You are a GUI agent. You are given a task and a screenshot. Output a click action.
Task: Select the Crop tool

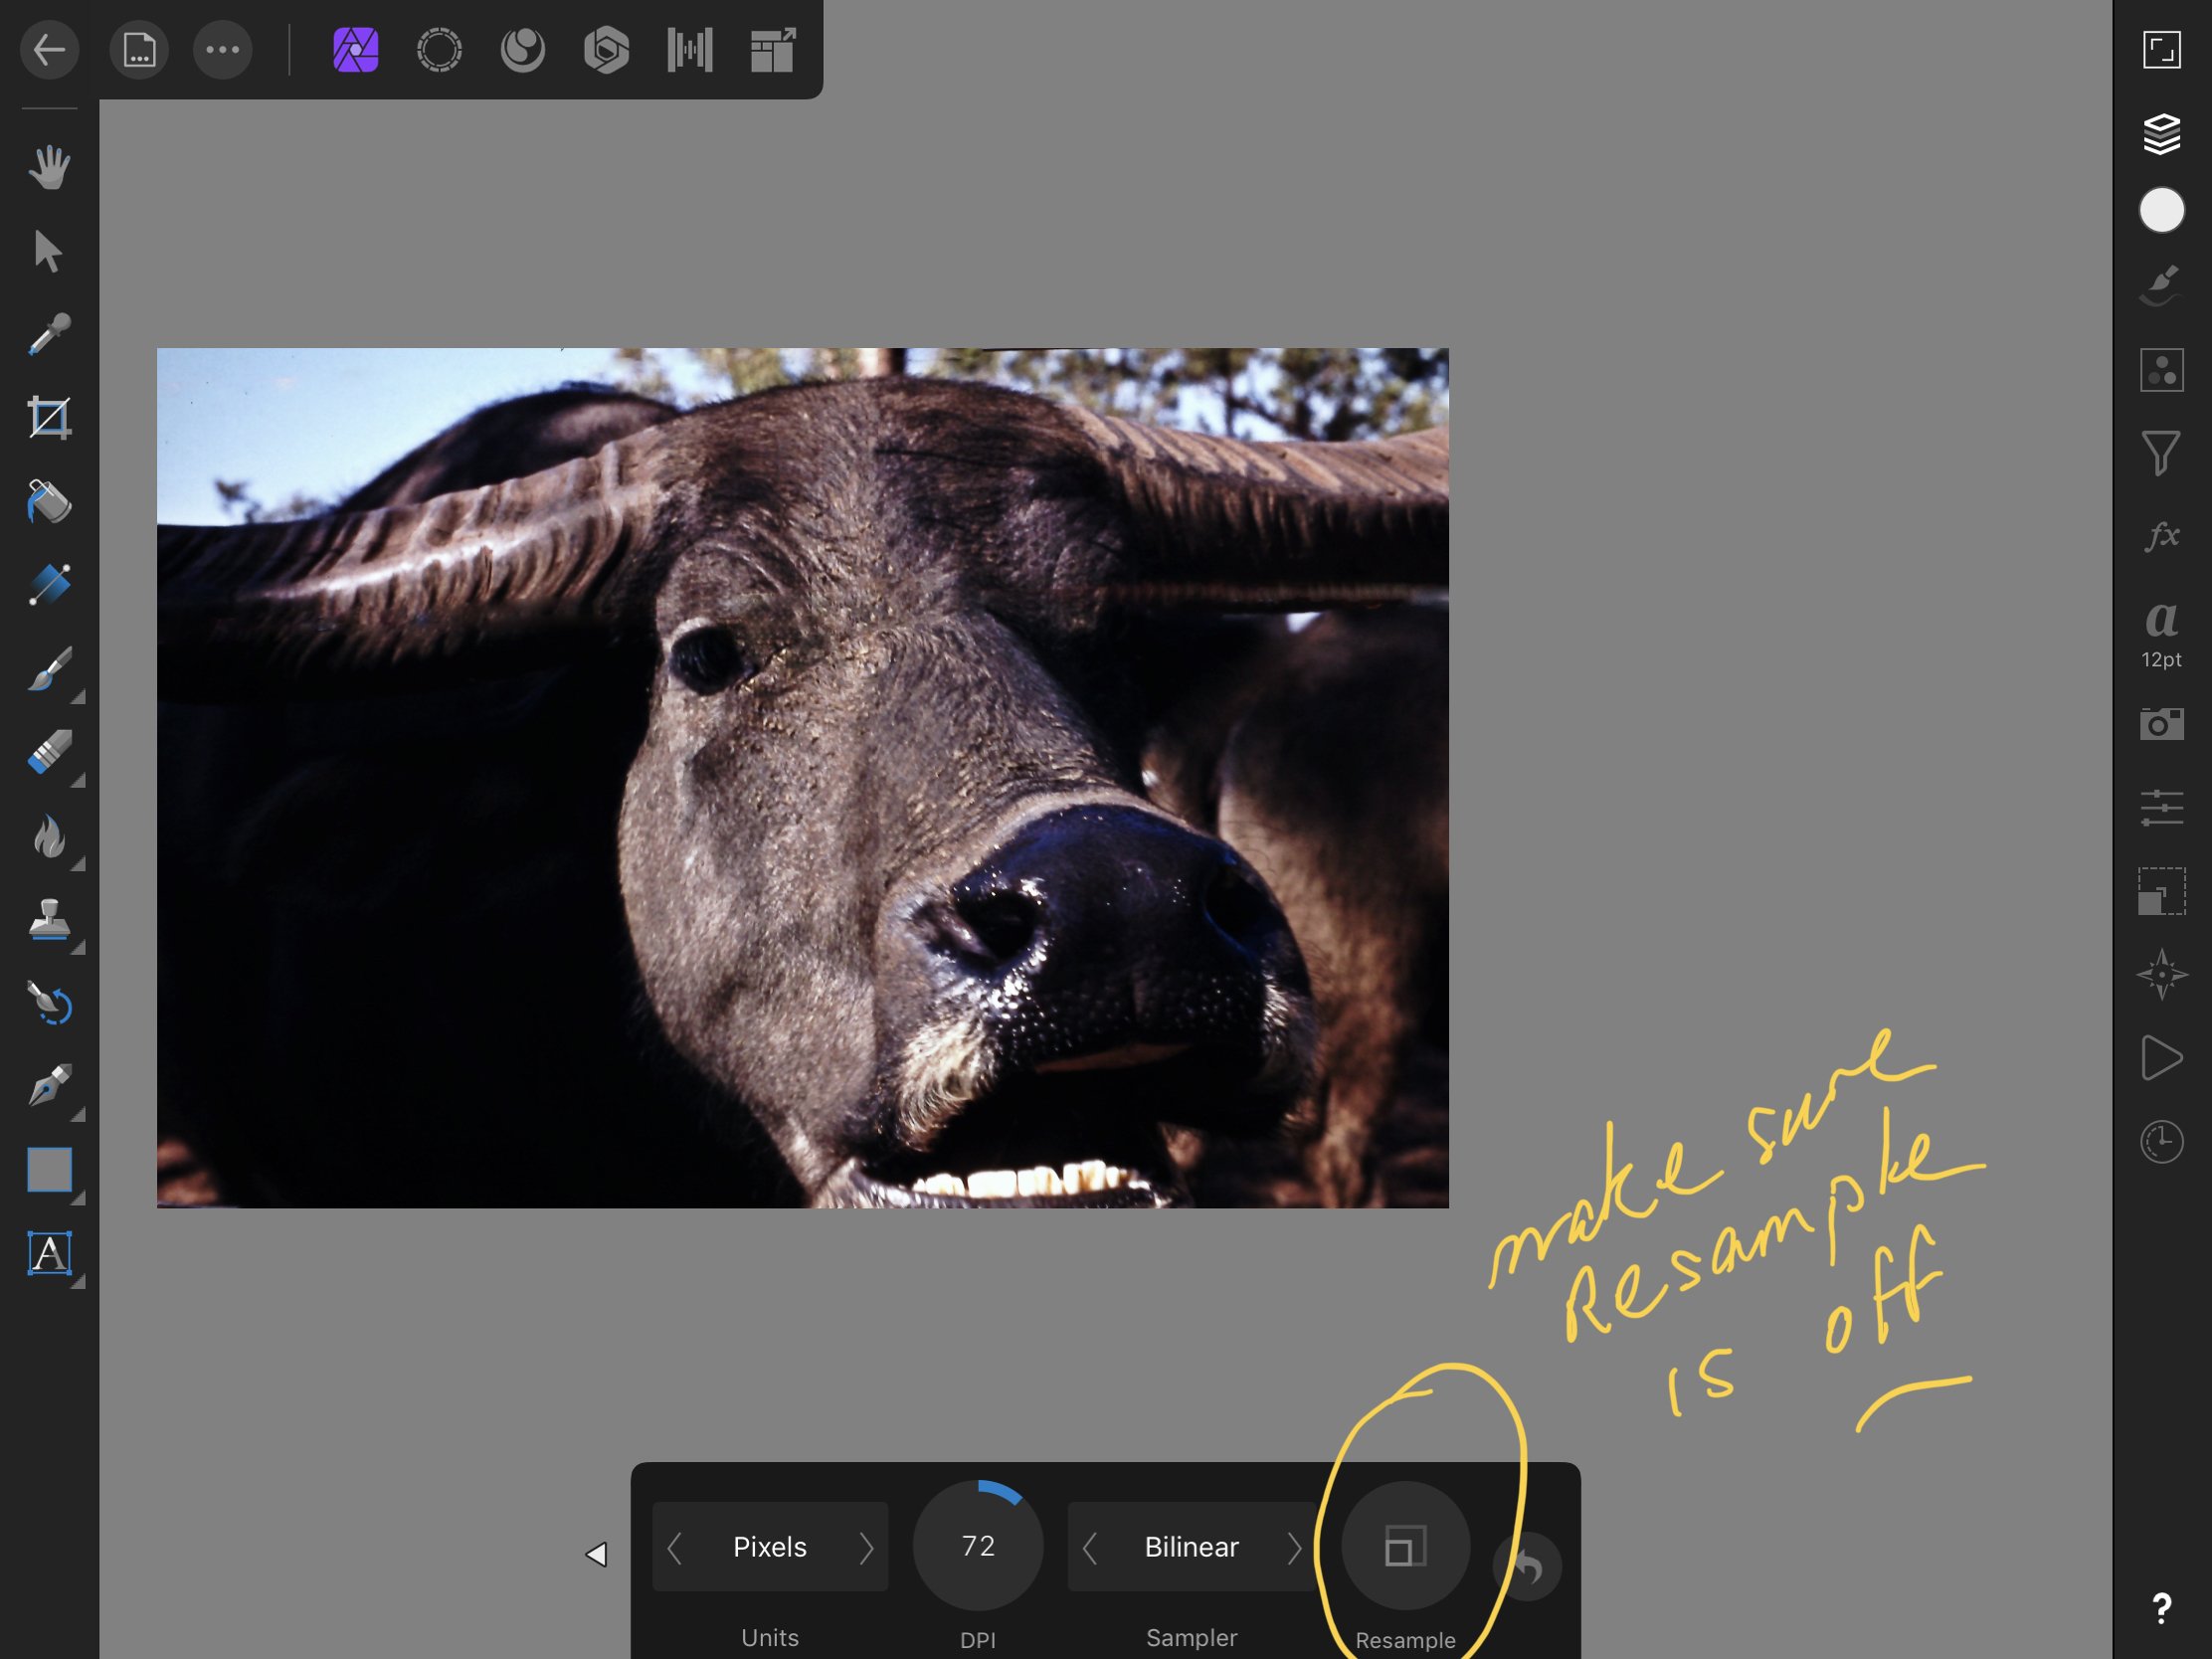pos(49,418)
